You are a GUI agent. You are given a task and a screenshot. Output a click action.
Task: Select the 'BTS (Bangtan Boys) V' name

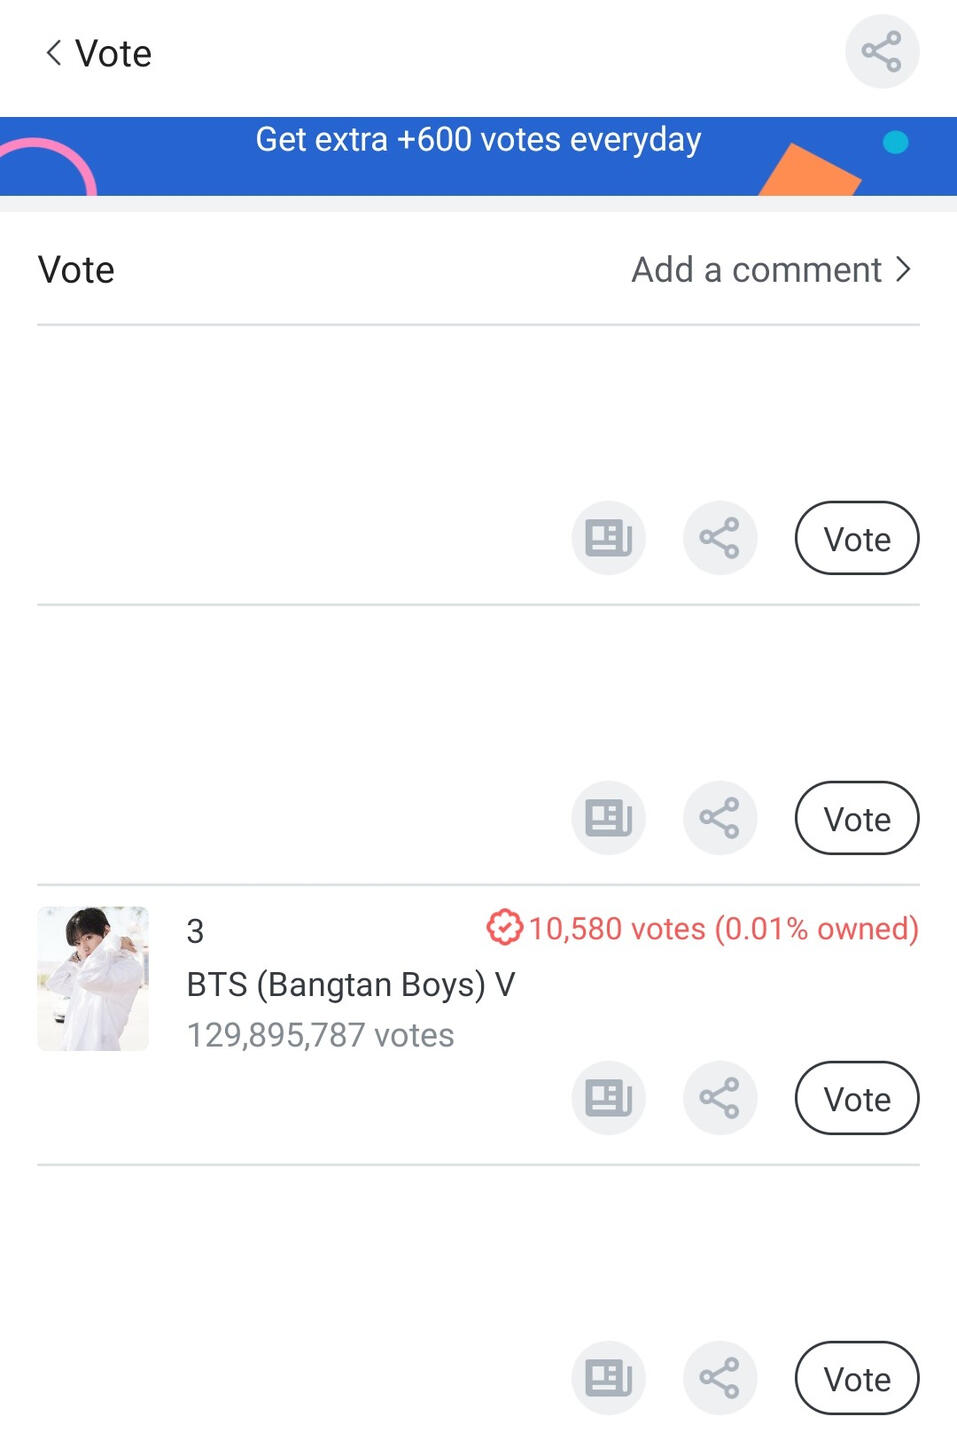[350, 984]
